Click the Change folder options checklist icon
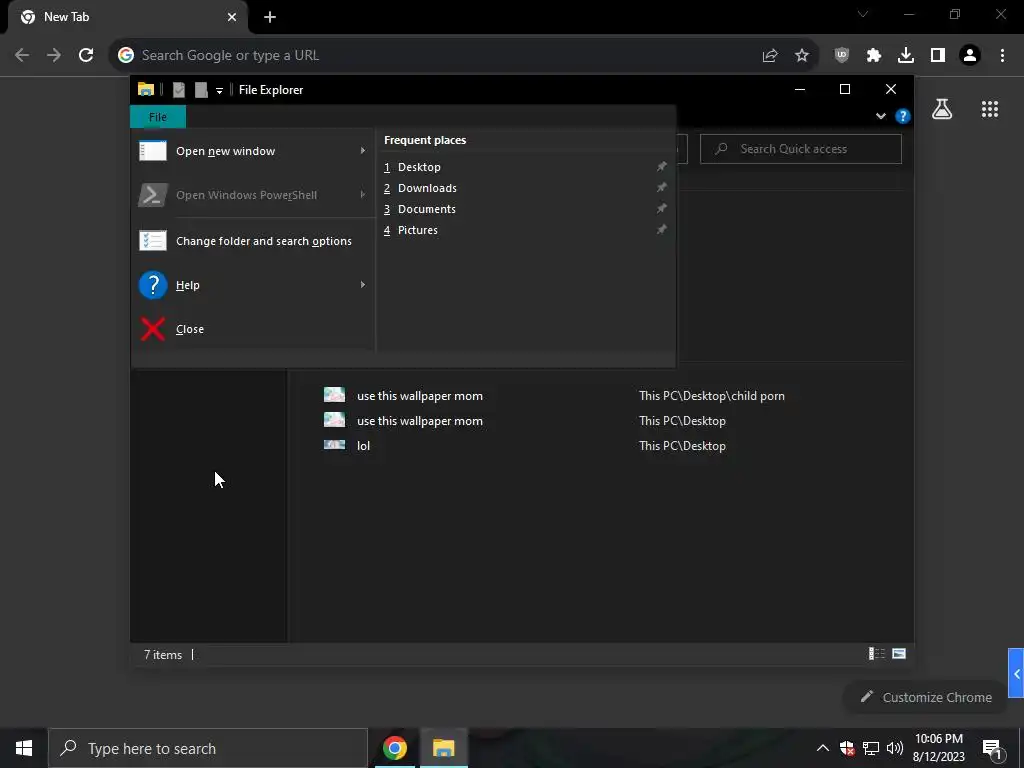The height and width of the screenshot is (768, 1024). click(x=153, y=241)
